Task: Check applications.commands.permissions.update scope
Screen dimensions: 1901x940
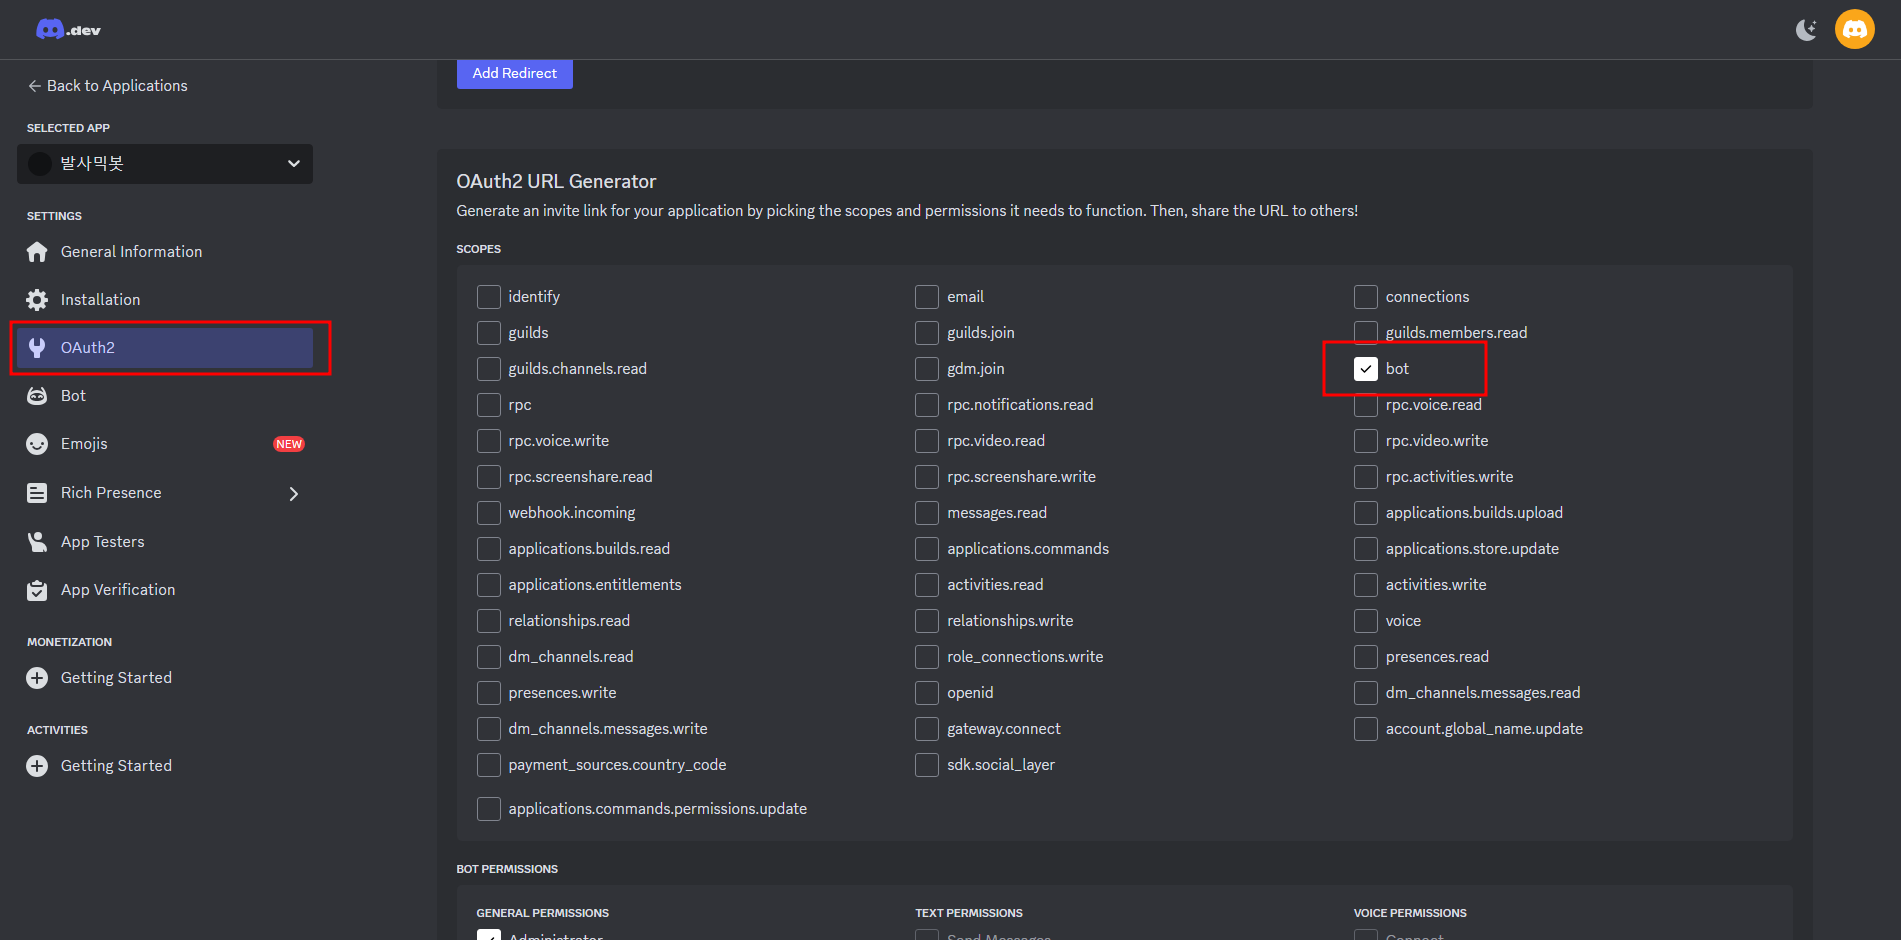Action: (489, 809)
